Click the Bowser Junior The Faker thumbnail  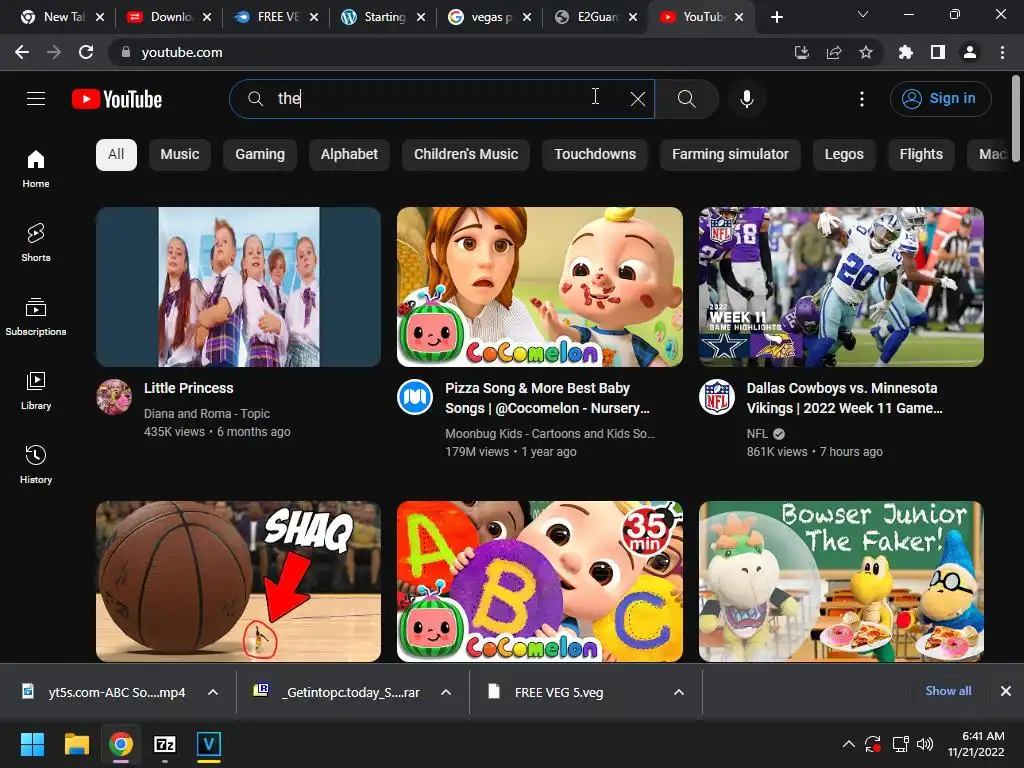pos(841,581)
